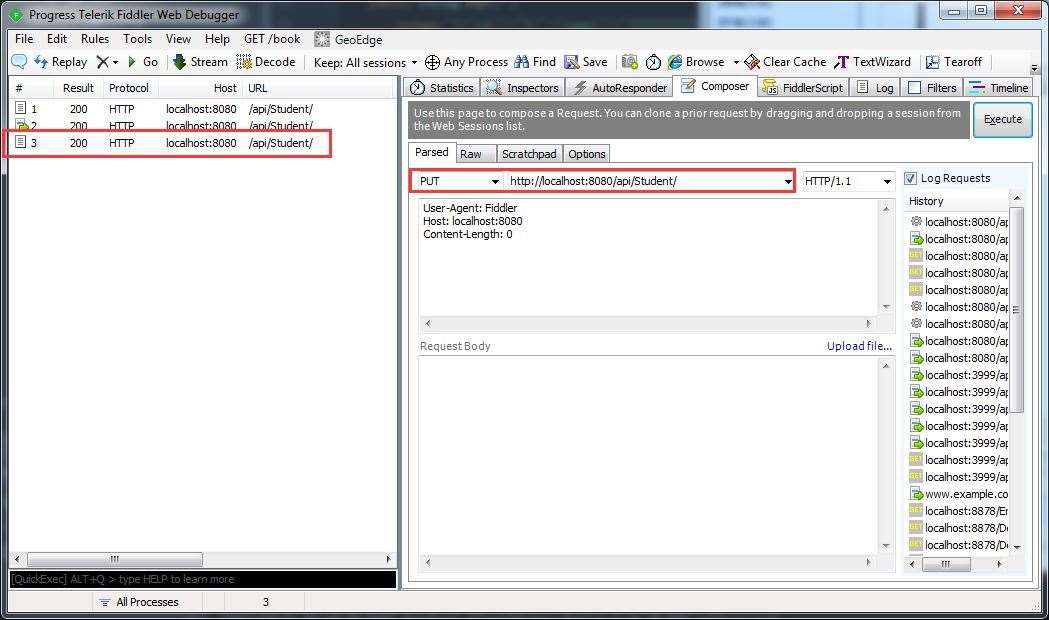This screenshot has width=1049, height=620.
Task: Click the comment balloon toolbar icon
Action: tap(19, 62)
